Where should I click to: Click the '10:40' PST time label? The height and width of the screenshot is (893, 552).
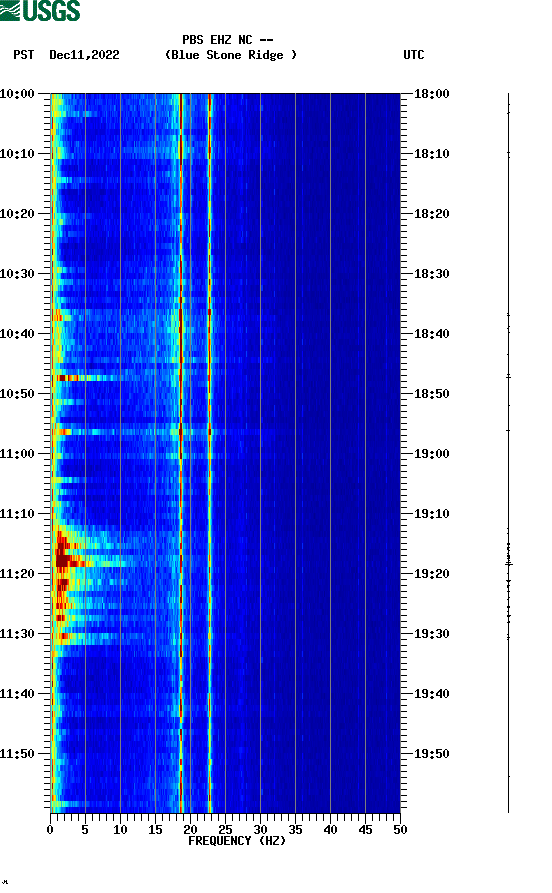[x=17, y=334]
